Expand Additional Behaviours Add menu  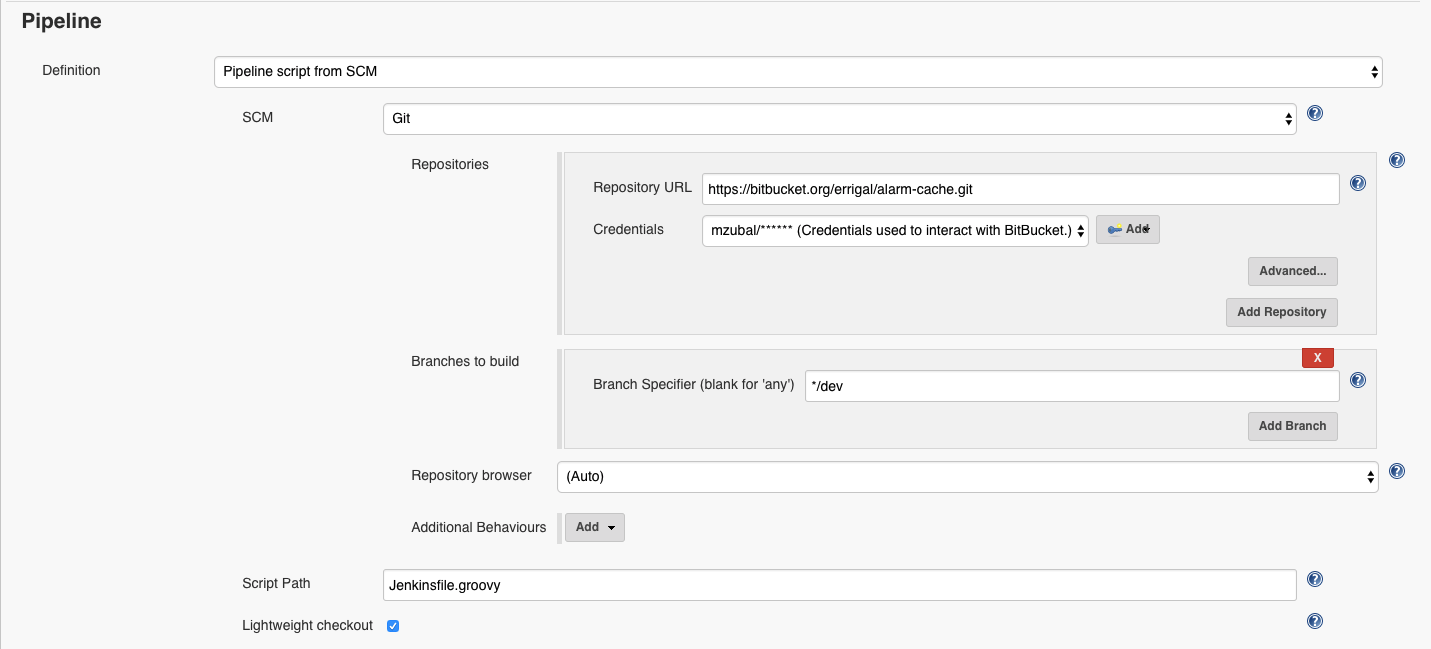pos(595,527)
